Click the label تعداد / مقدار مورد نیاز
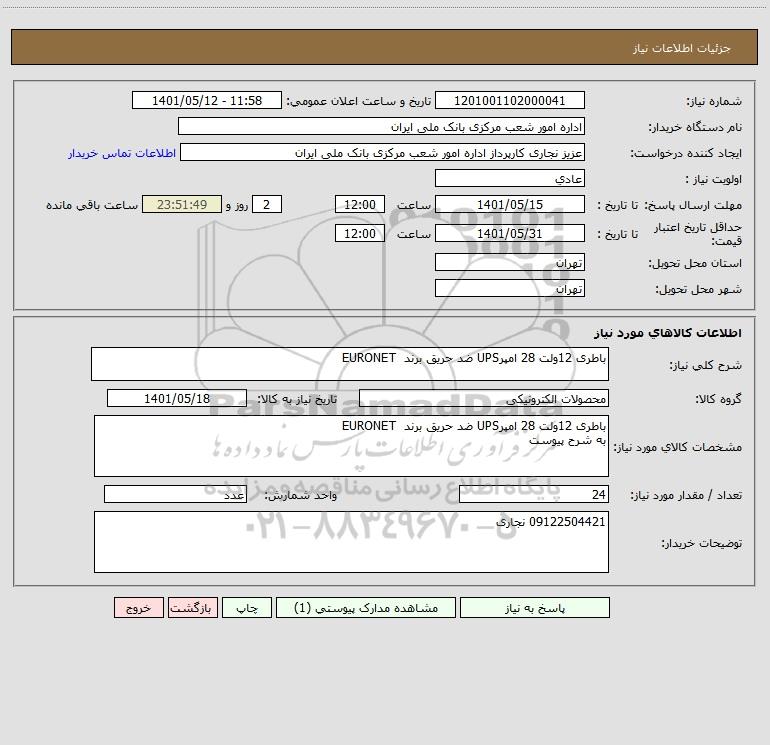 tap(686, 496)
